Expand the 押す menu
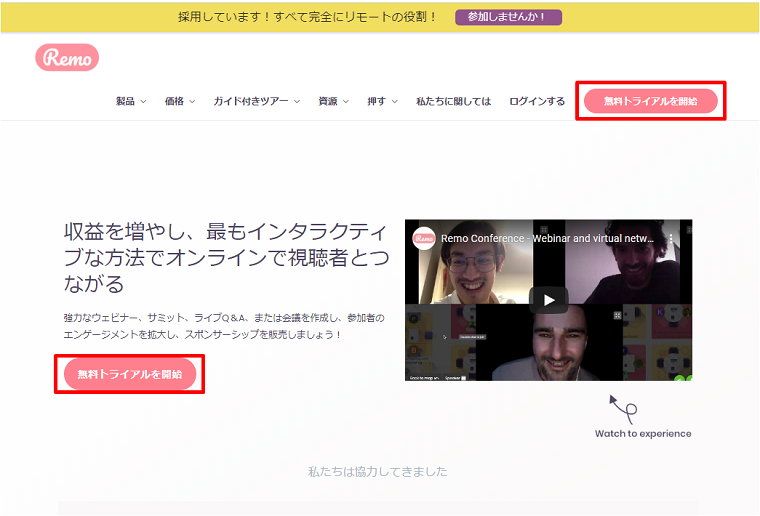760x516 pixels. pyautogui.click(x=382, y=101)
